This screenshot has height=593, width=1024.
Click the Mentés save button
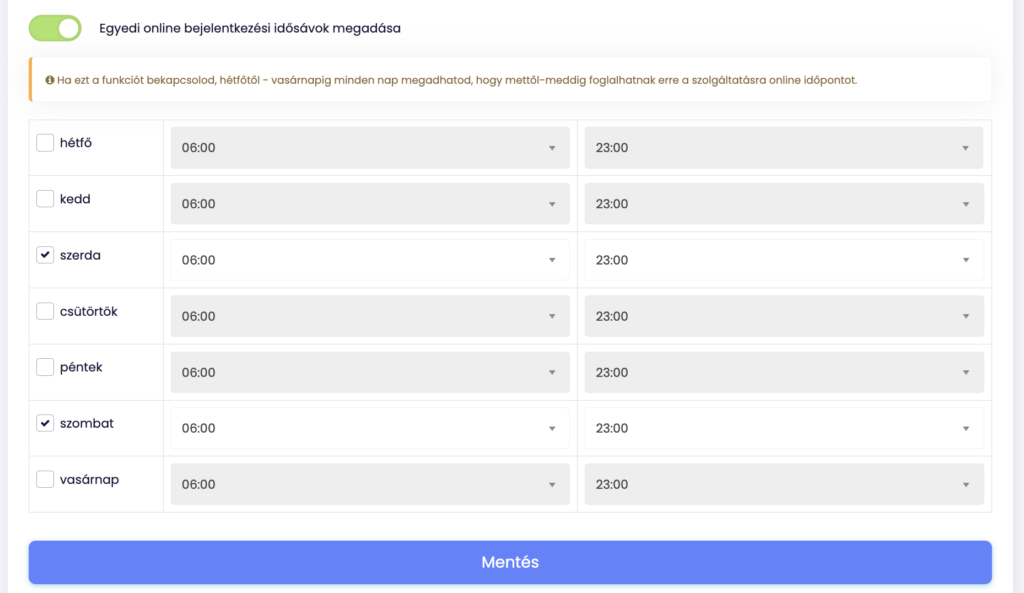[x=510, y=562]
